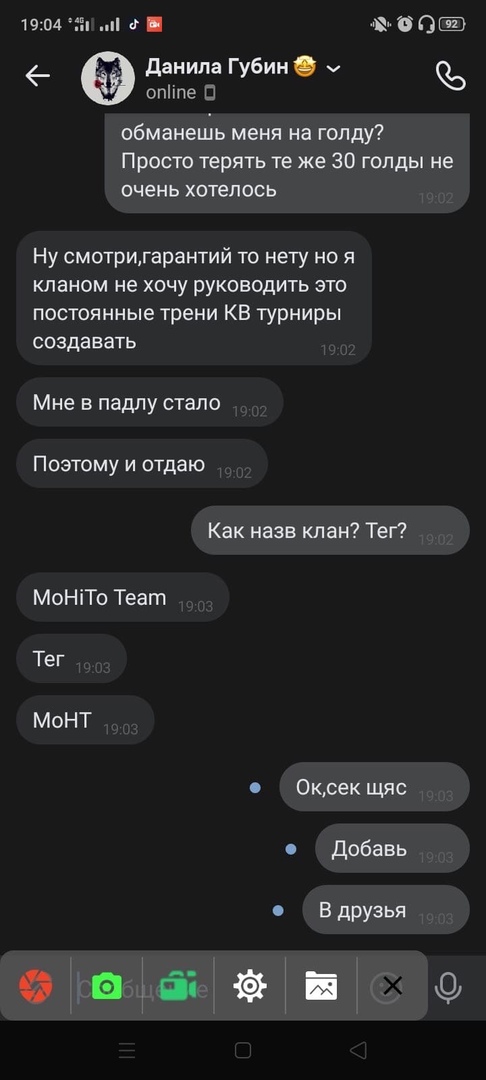Start recording with green video camera icon
The image size is (486, 1080).
[x=178, y=986]
